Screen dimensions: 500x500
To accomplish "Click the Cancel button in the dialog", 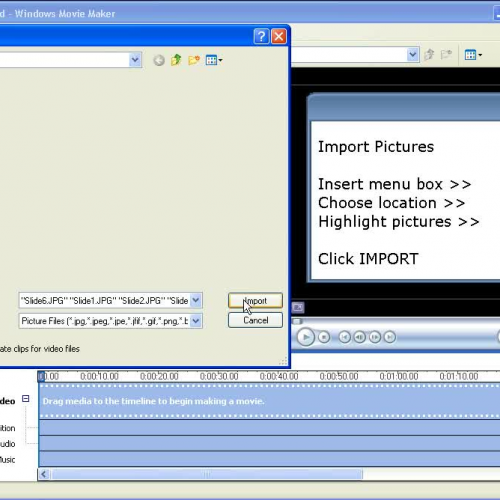I will point(255,320).
